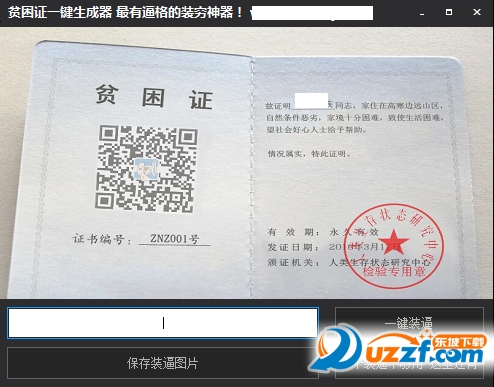Click the 贫困证 certificate preview image

(x=247, y=163)
